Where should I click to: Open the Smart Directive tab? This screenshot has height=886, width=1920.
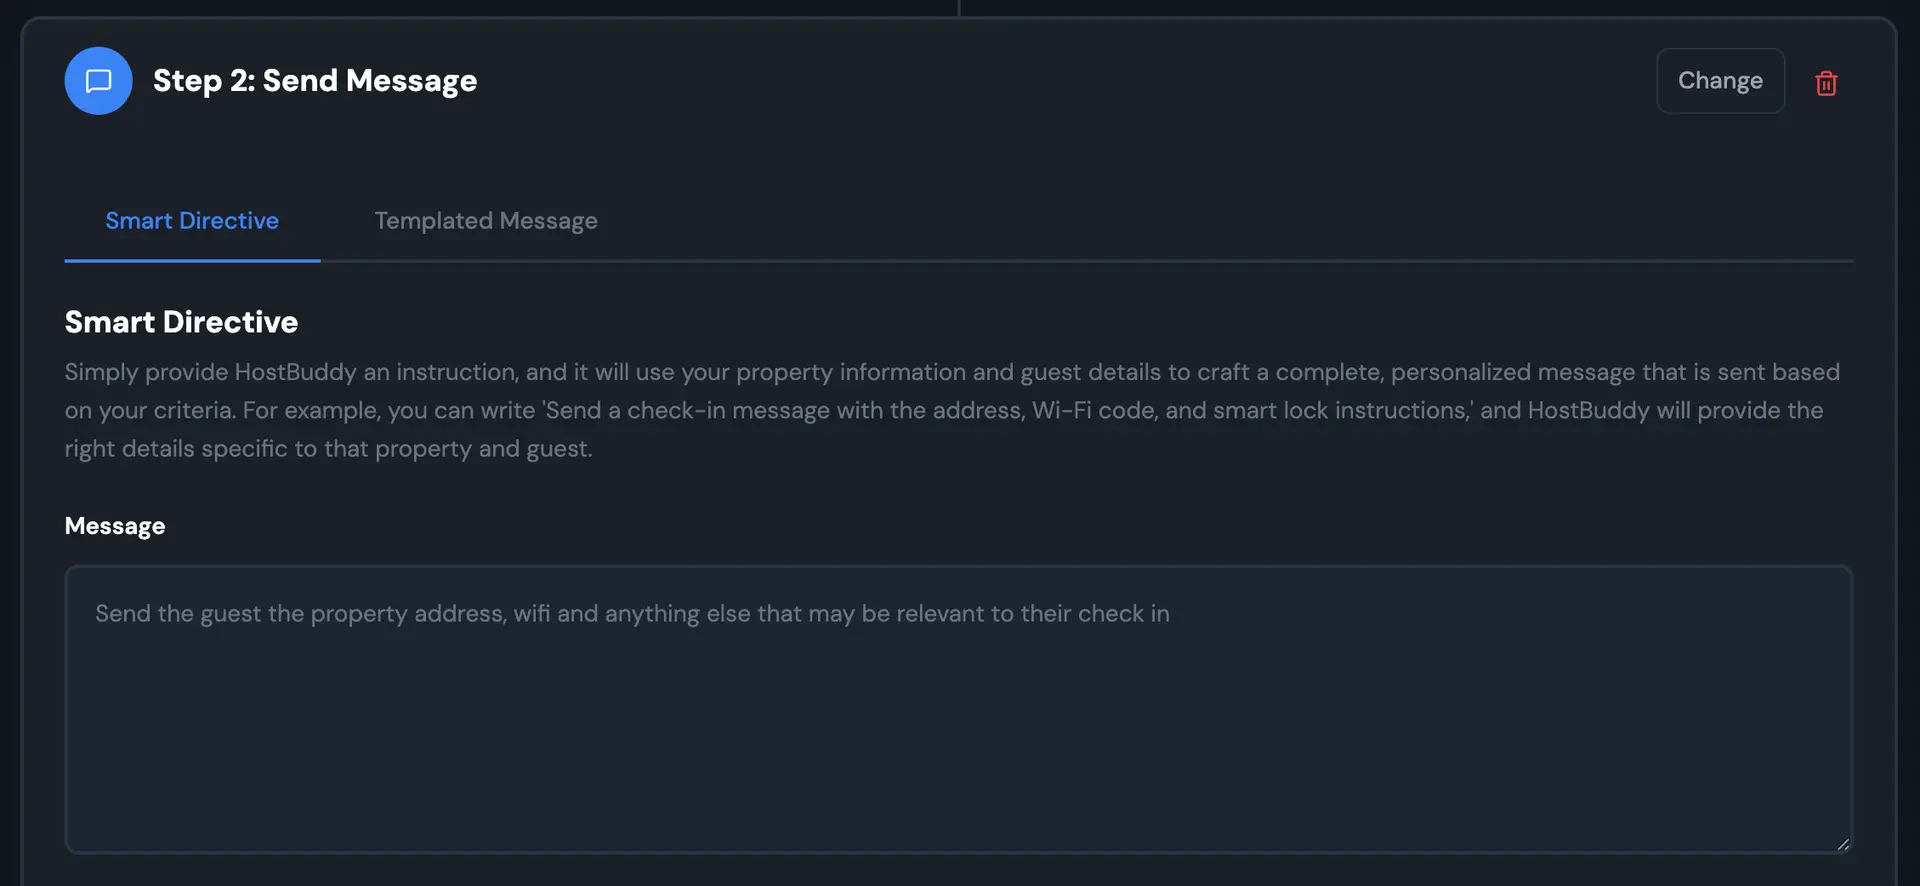[192, 220]
